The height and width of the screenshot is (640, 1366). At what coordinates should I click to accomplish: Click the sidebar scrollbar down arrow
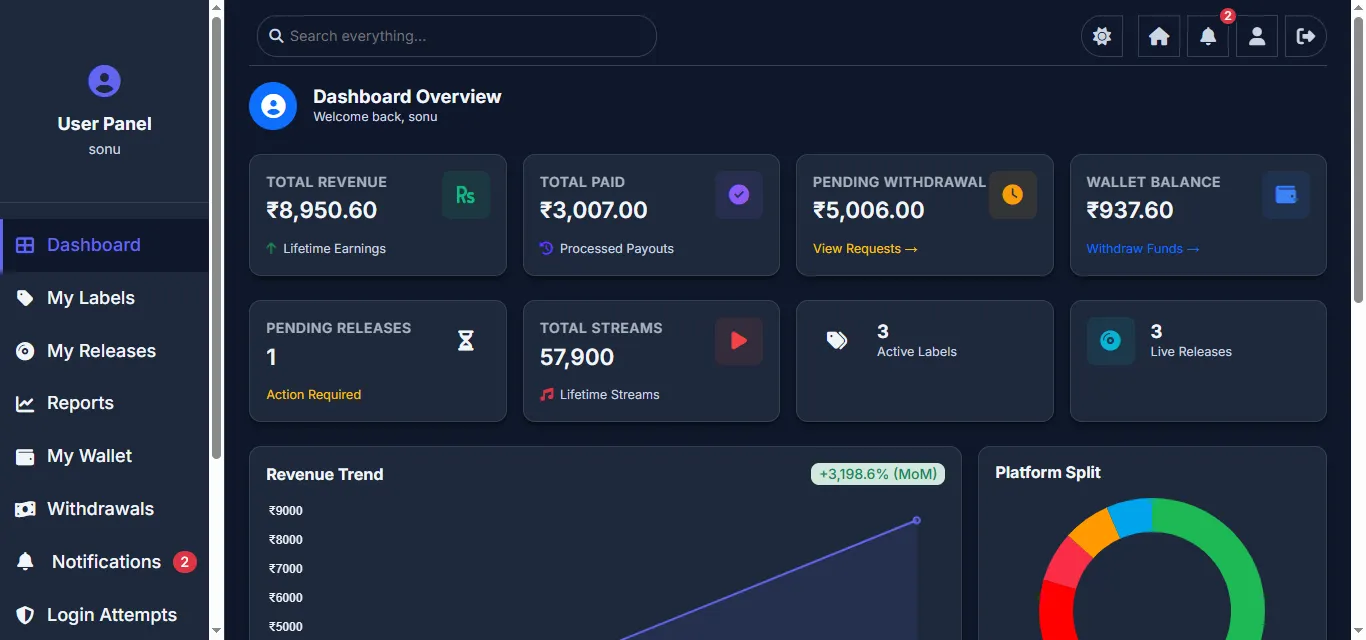pyautogui.click(x=216, y=631)
